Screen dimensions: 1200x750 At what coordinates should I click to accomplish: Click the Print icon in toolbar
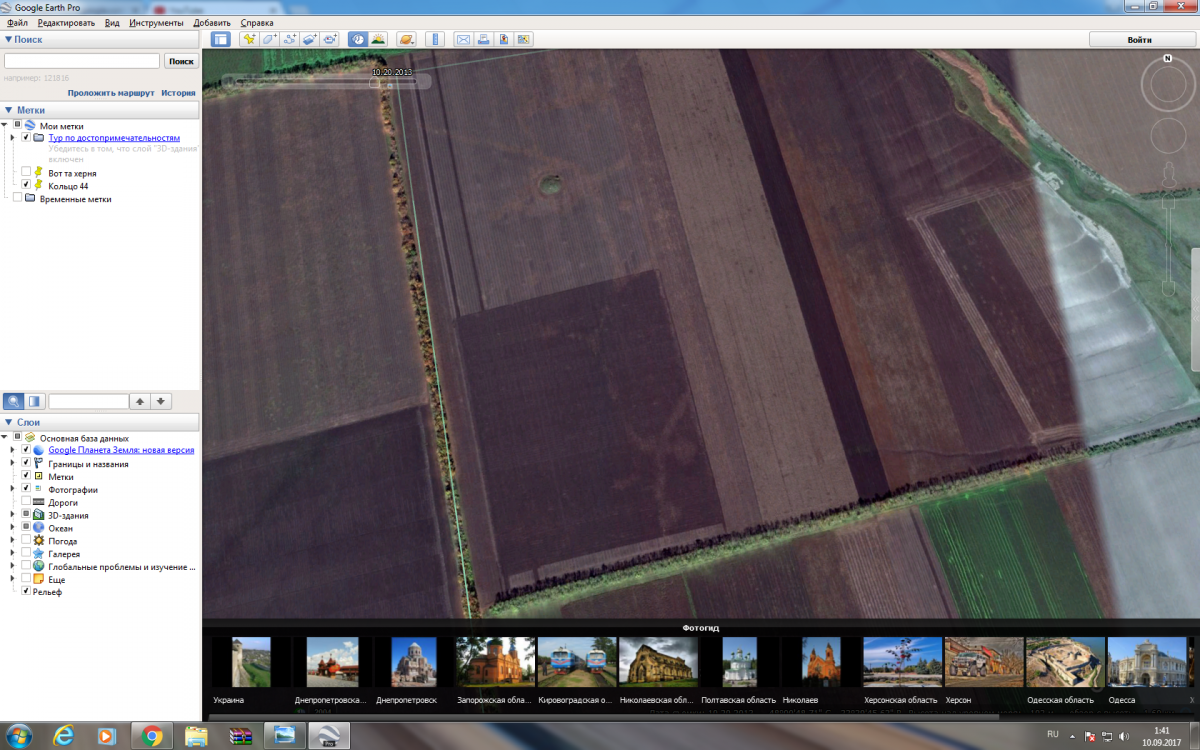click(483, 40)
